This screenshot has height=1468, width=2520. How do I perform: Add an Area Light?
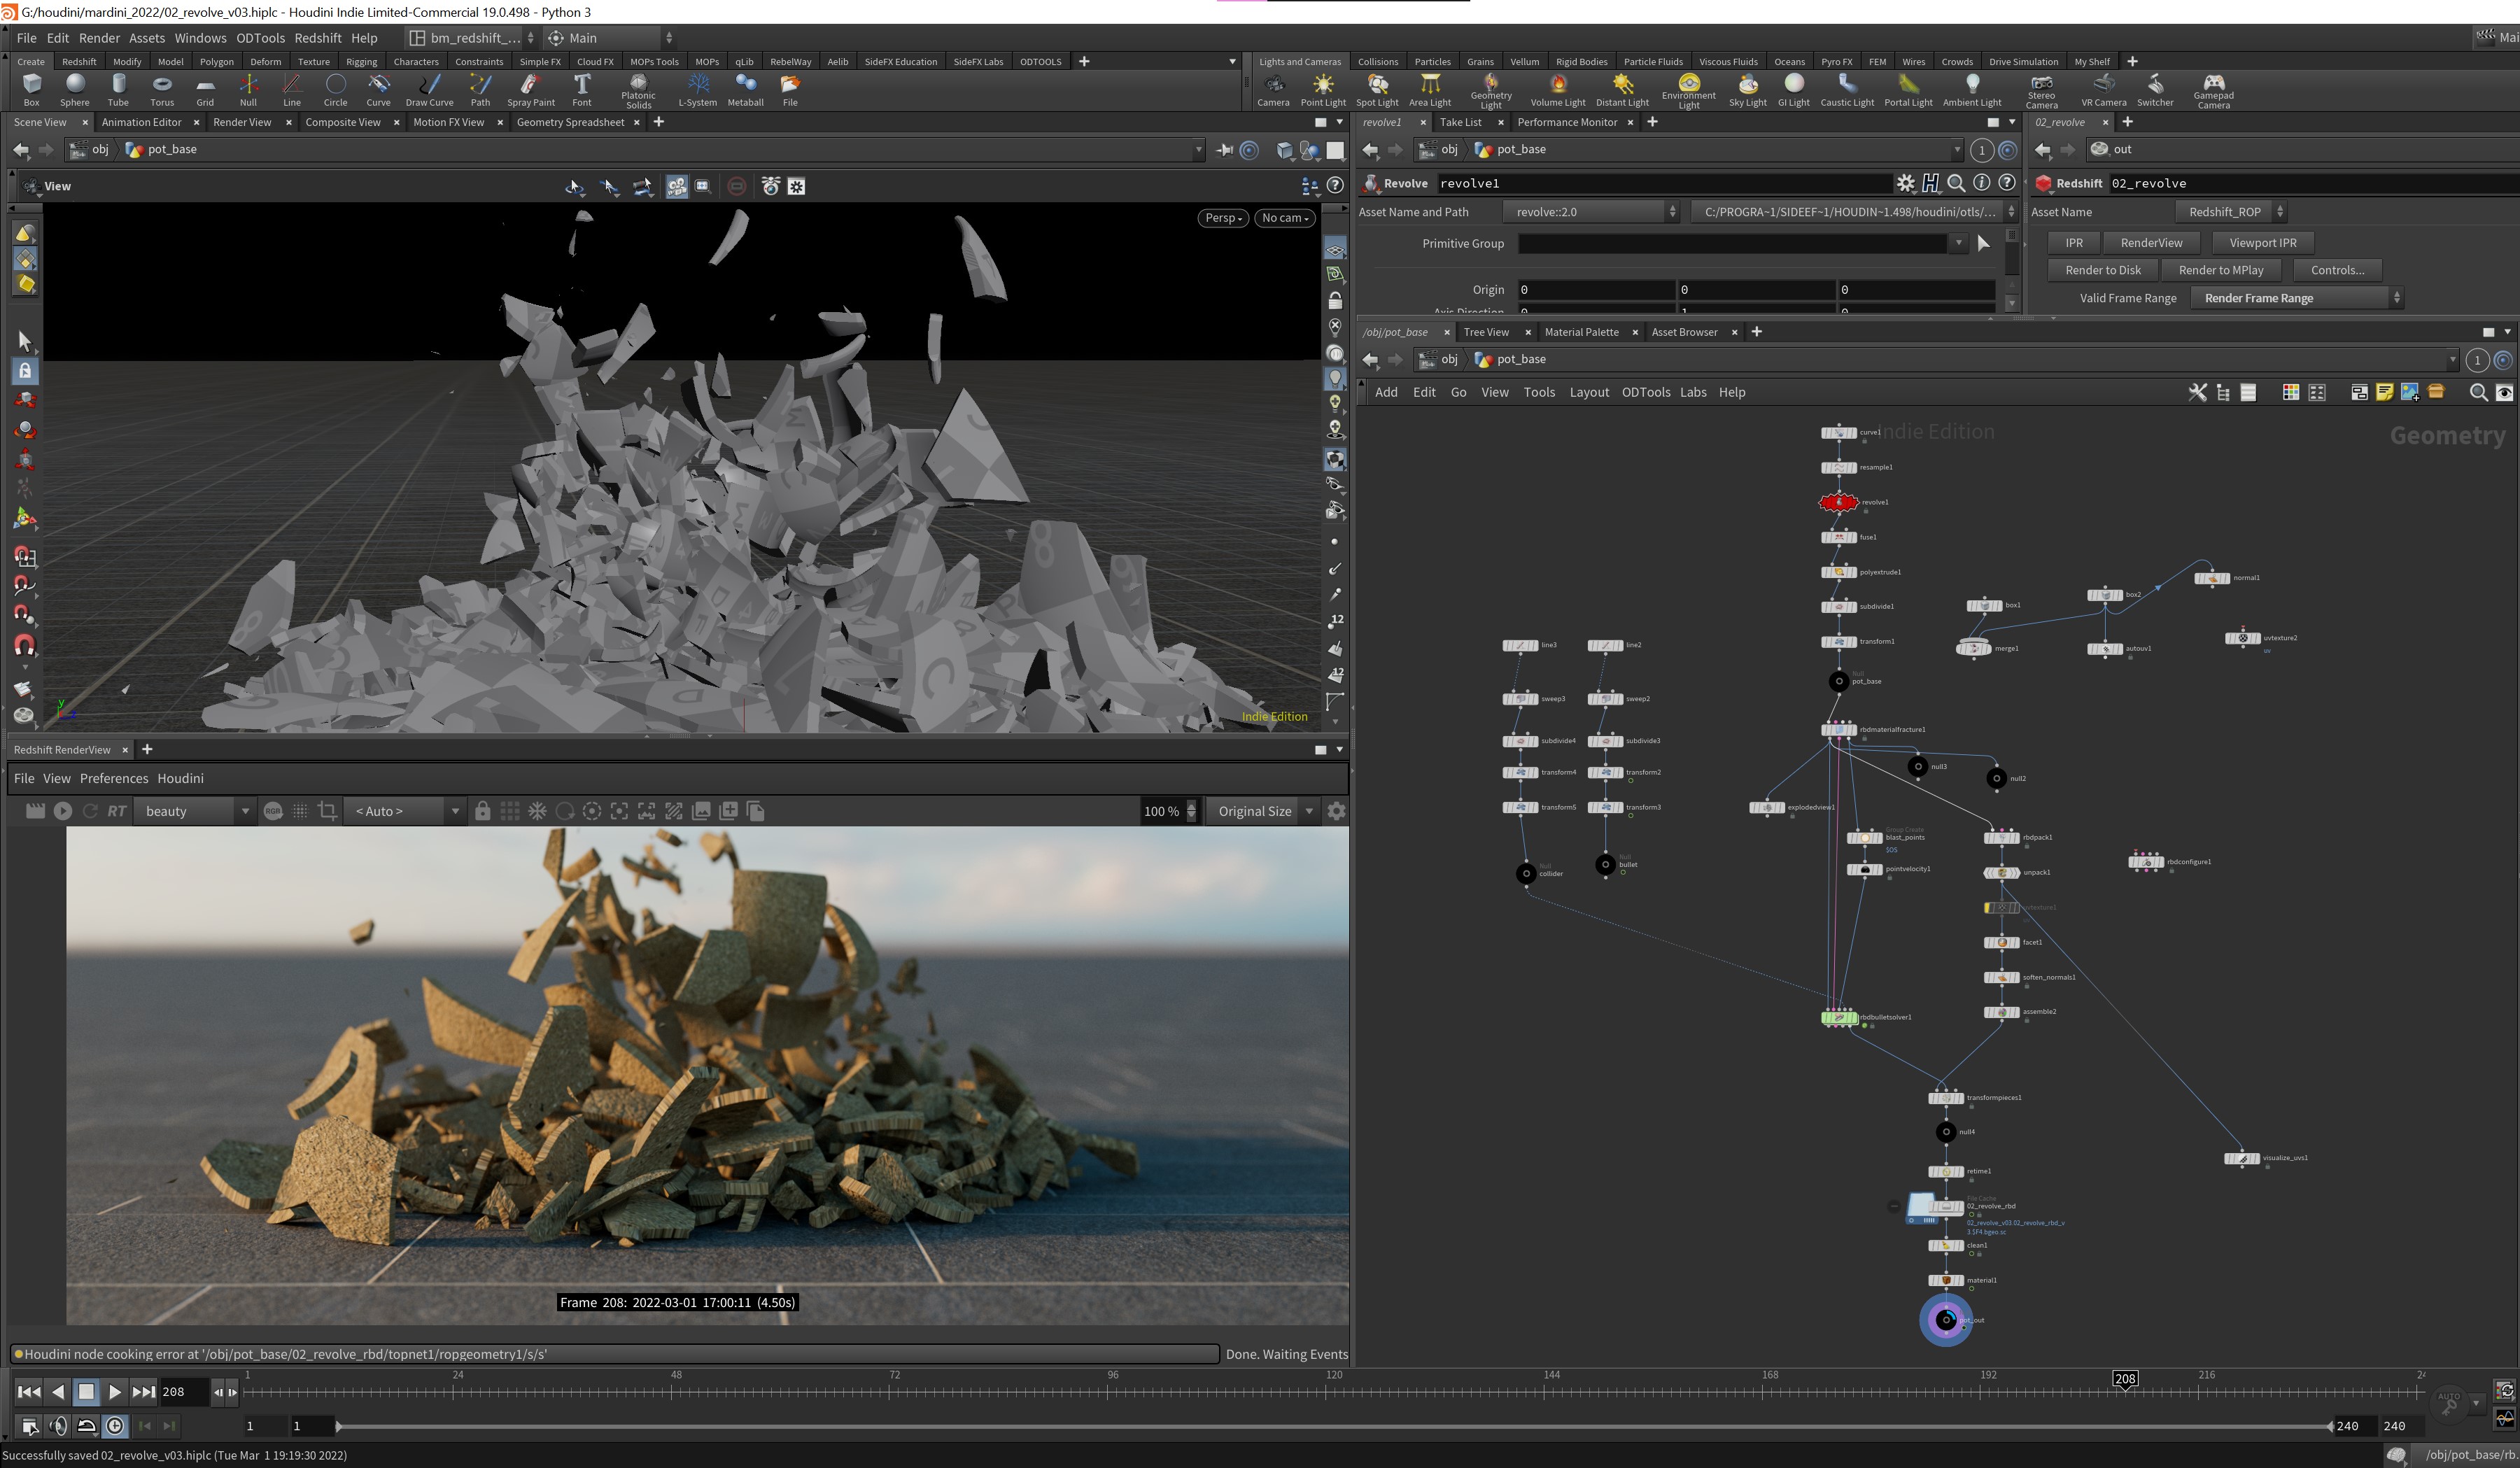pyautogui.click(x=1430, y=89)
